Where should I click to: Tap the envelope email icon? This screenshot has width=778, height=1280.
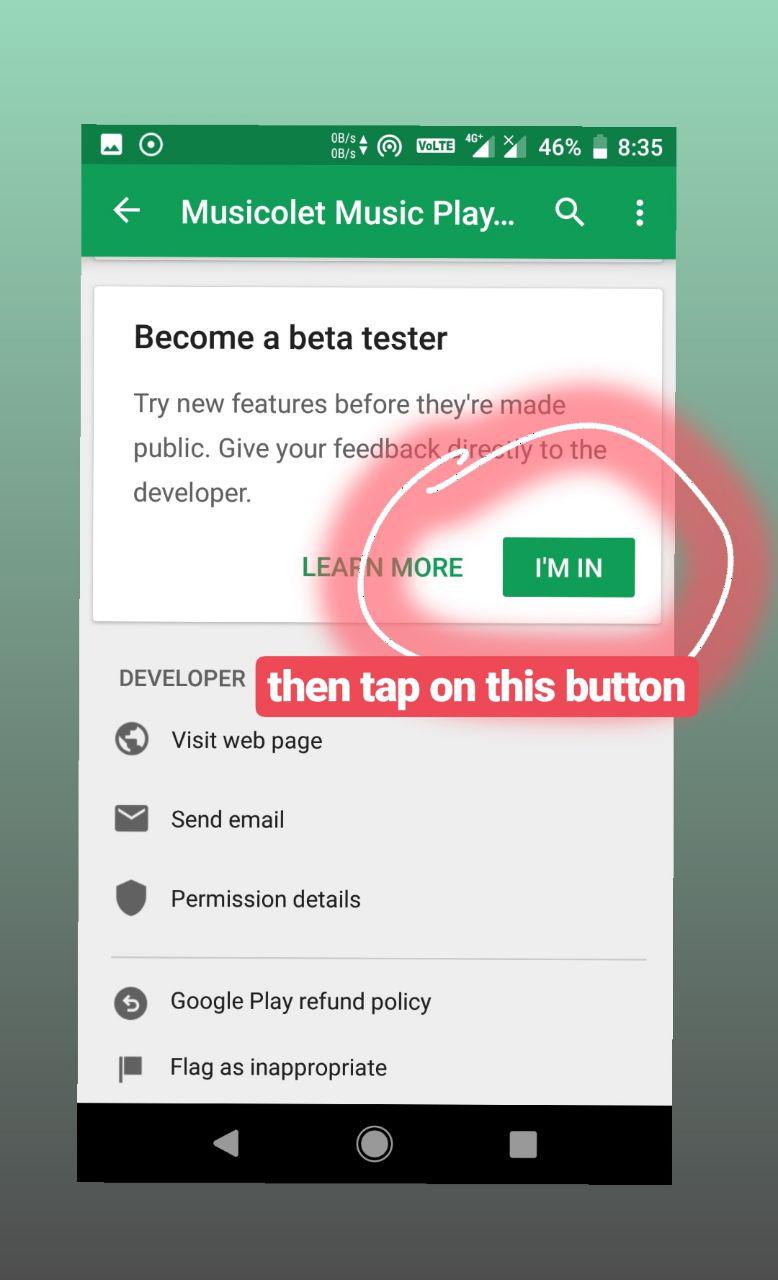pyautogui.click(x=131, y=819)
